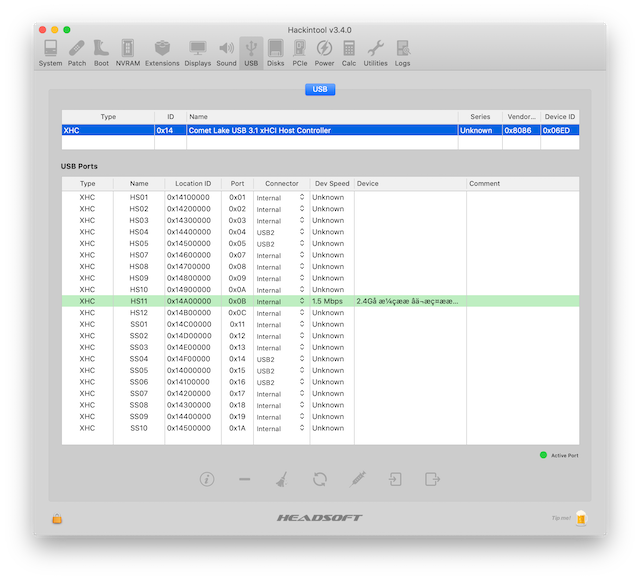Select the USB tab button
This screenshot has width=640, height=580.
pos(320,89)
